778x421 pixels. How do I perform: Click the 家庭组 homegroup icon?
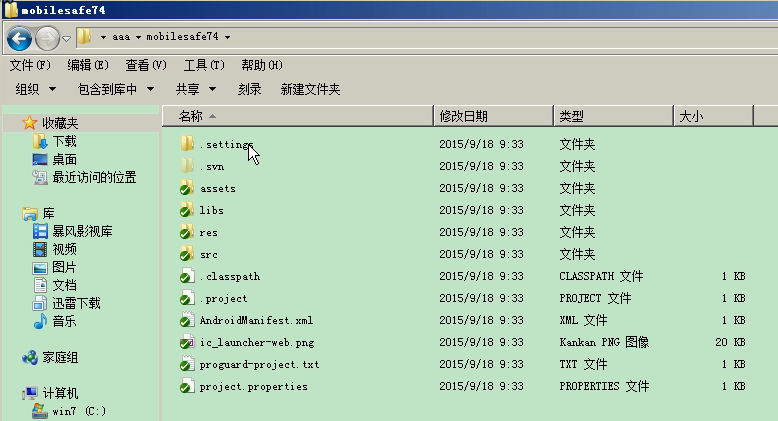[x=30, y=357]
